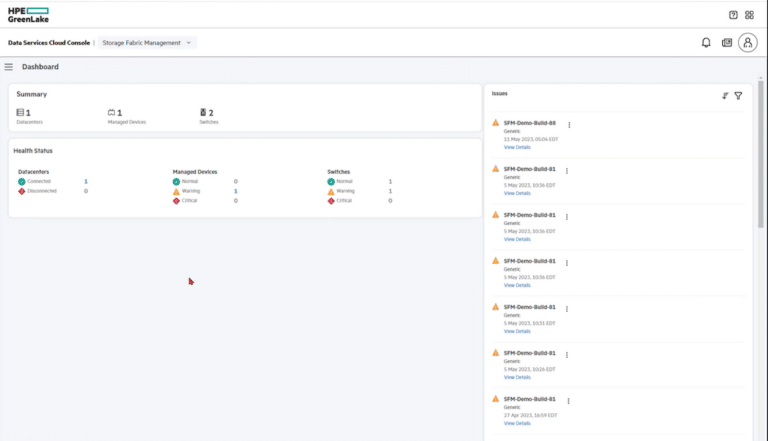Click the Switches heading in Health Status
This screenshot has width=768, height=441.
click(338, 172)
